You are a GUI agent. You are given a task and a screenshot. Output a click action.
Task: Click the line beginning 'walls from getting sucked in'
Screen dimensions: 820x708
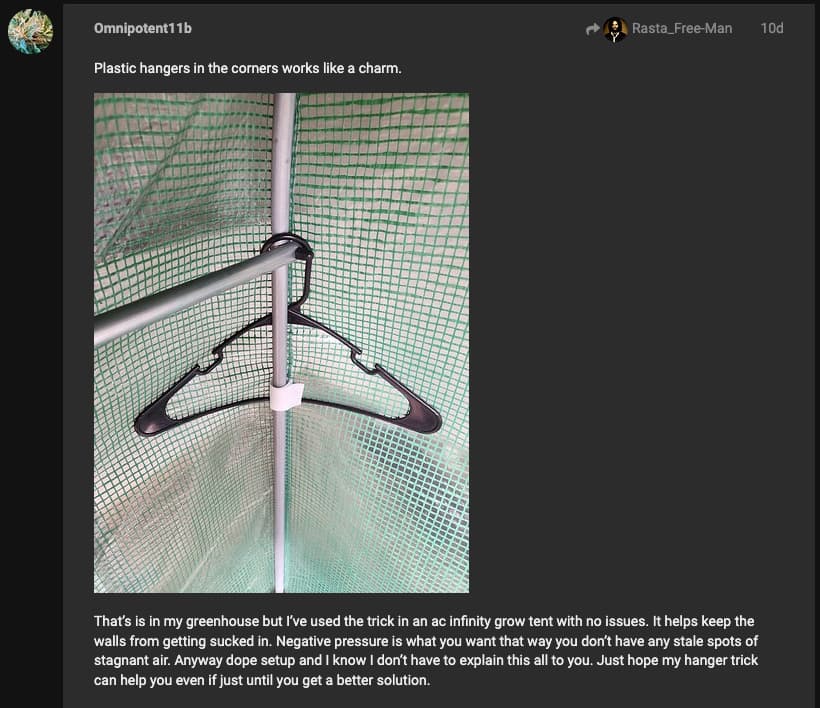(x=426, y=641)
